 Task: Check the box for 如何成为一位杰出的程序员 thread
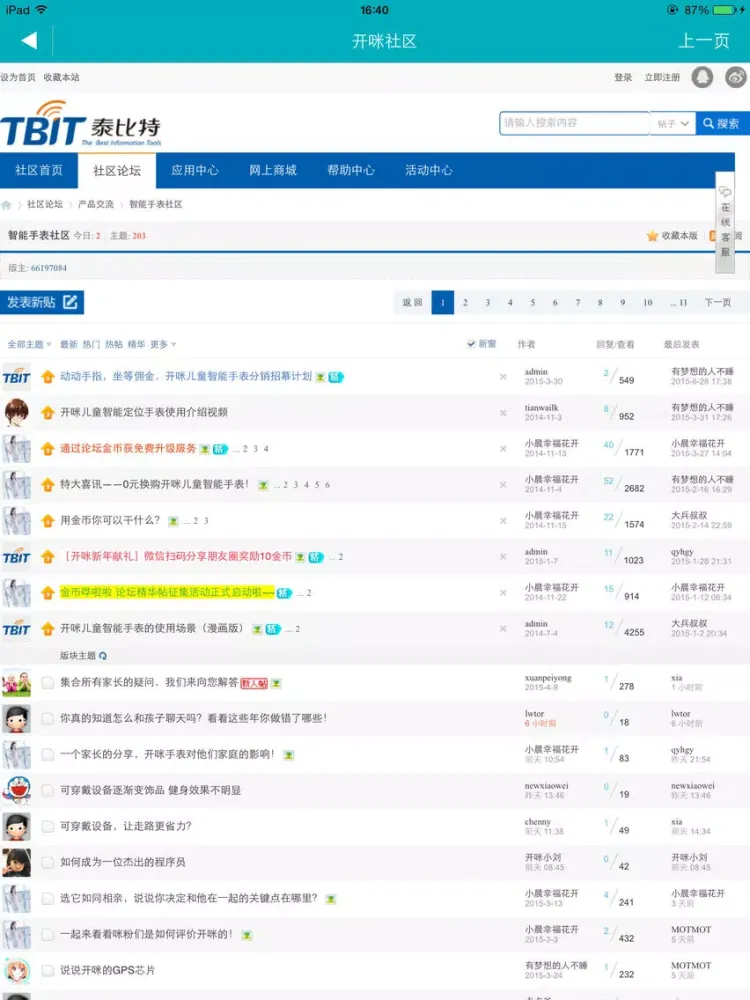pos(47,863)
